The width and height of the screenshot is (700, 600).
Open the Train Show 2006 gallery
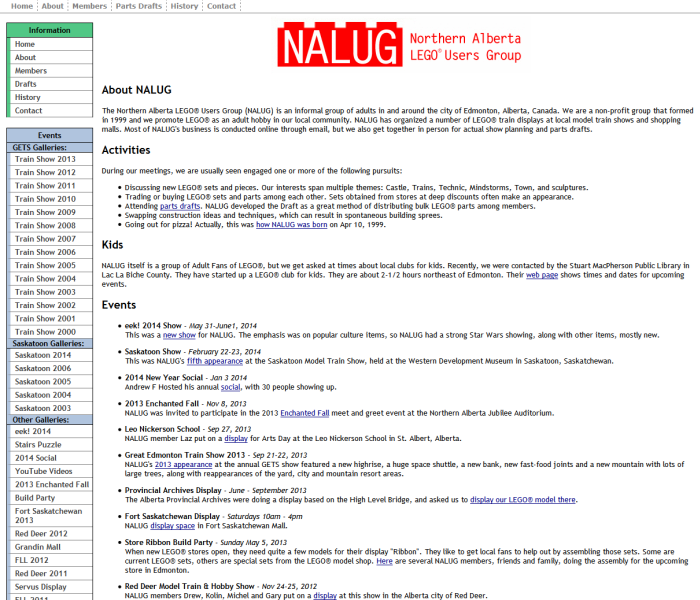pyautogui.click(x=50, y=252)
